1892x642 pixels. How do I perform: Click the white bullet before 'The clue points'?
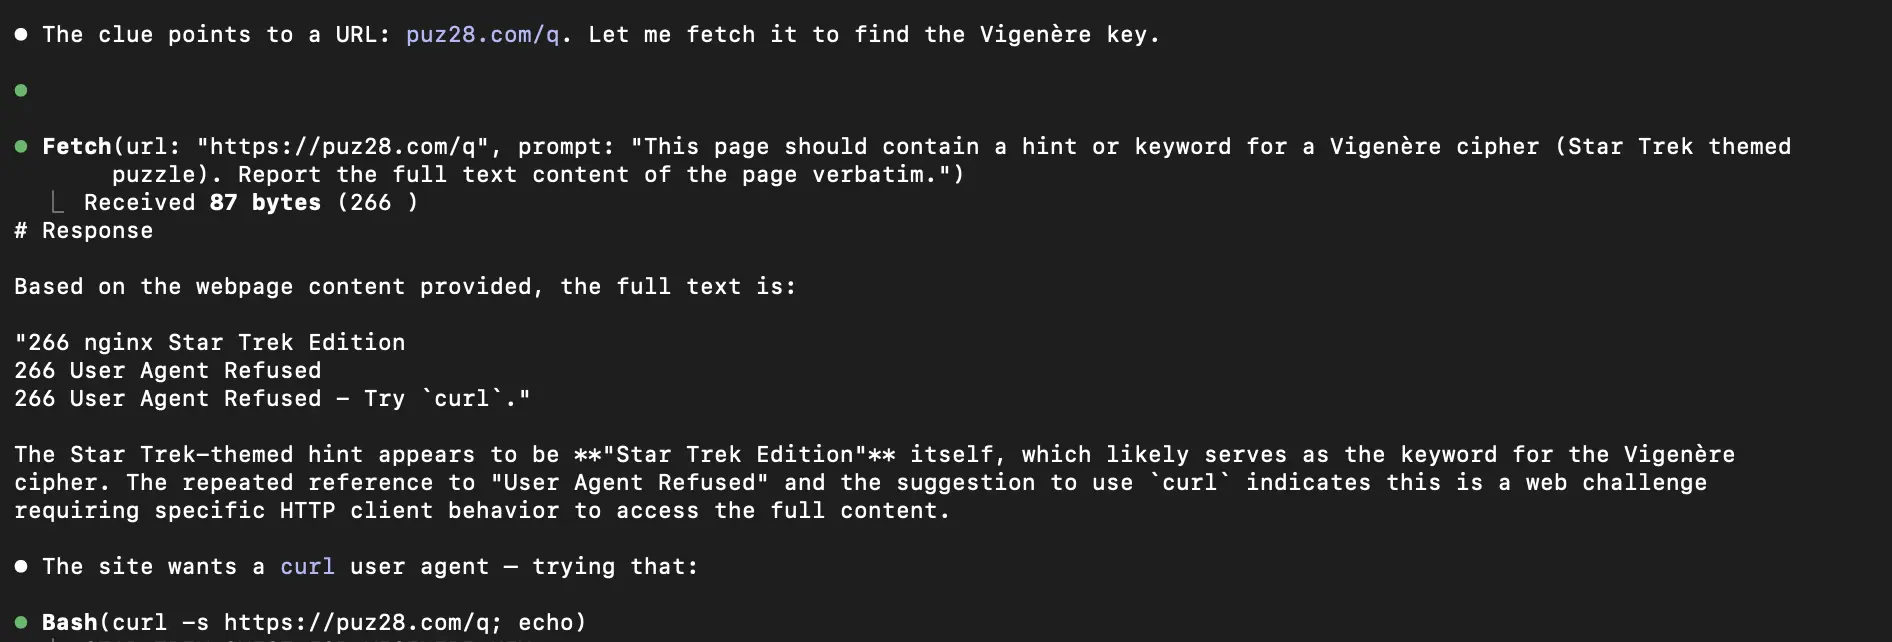tap(21, 35)
